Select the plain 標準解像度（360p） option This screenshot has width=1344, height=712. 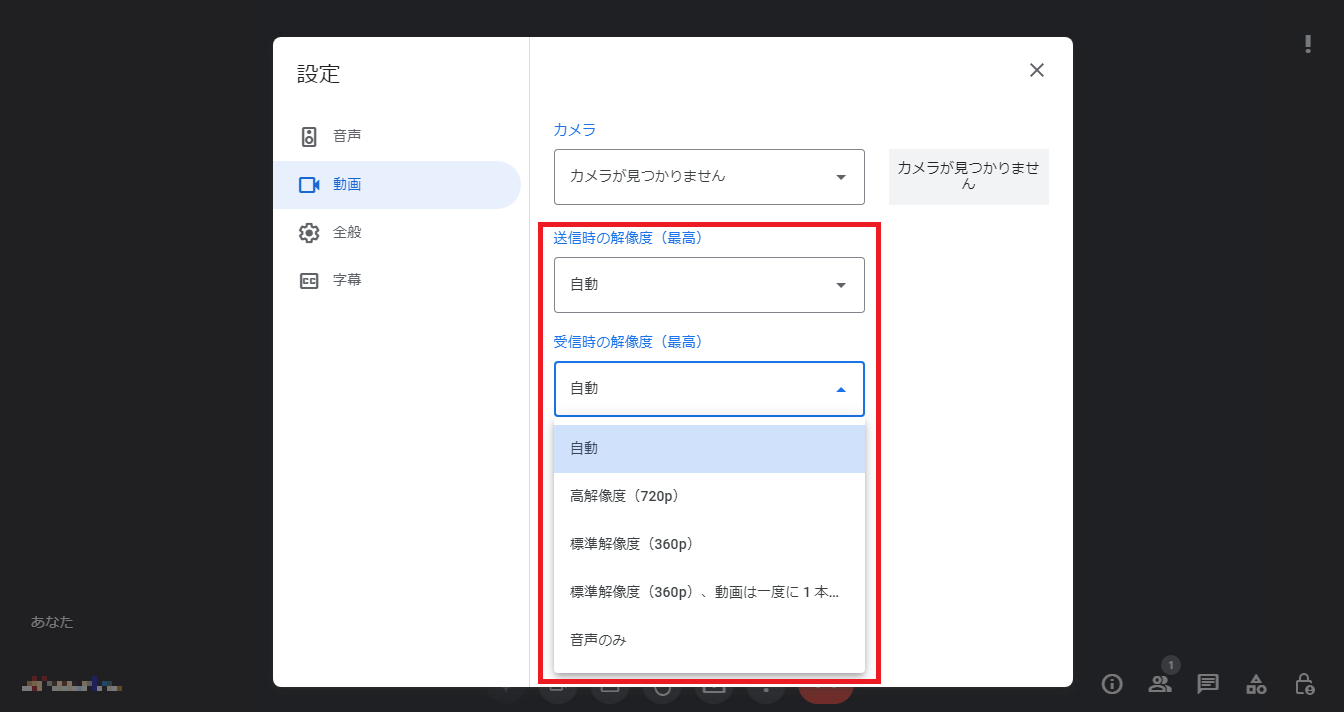click(x=709, y=544)
